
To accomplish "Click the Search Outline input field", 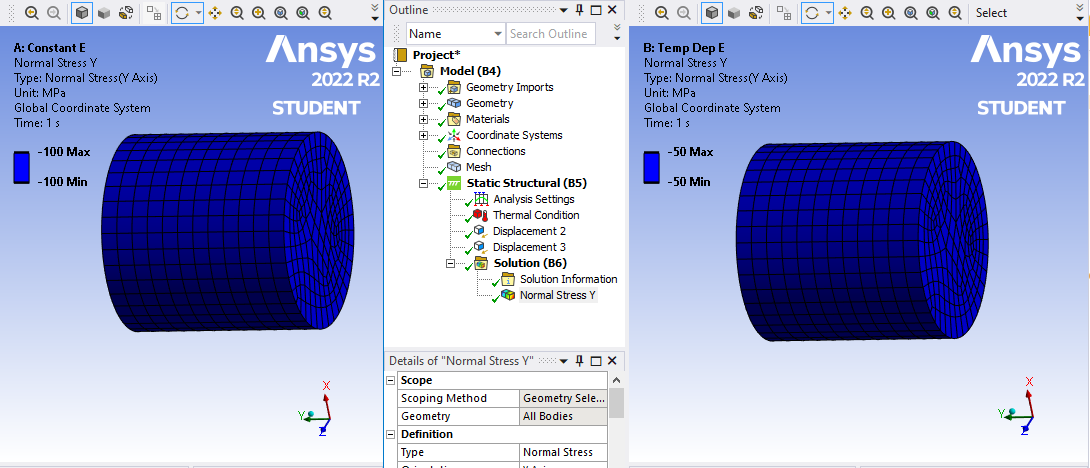I will 550,33.
